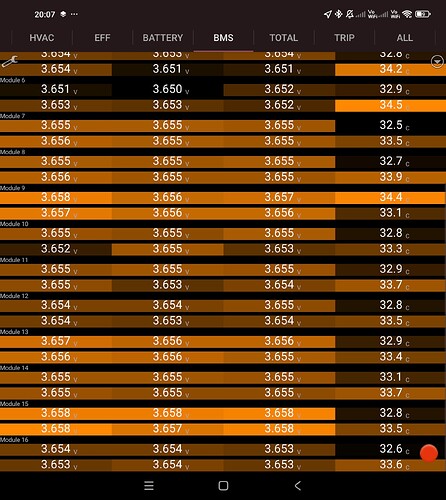Tap the 32.6 C temperature in Module 16
446x500 pixels.
(391, 449)
